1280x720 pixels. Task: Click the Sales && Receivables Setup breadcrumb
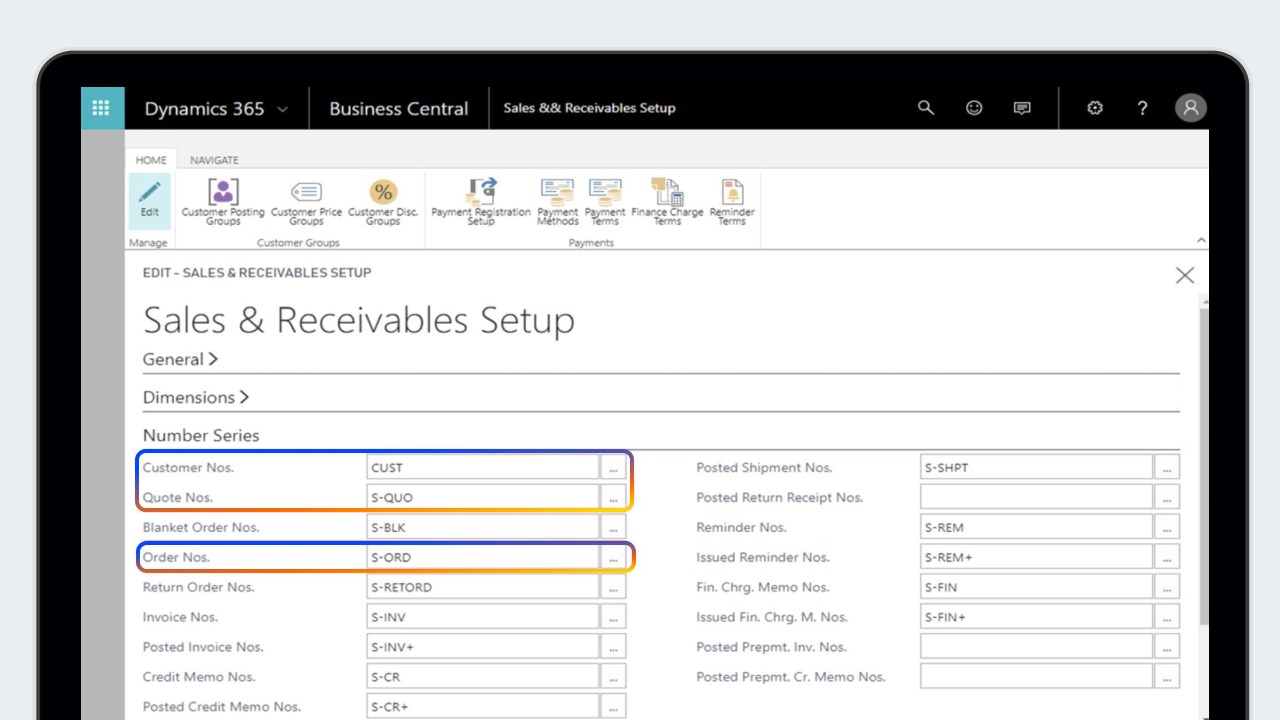[x=589, y=108]
